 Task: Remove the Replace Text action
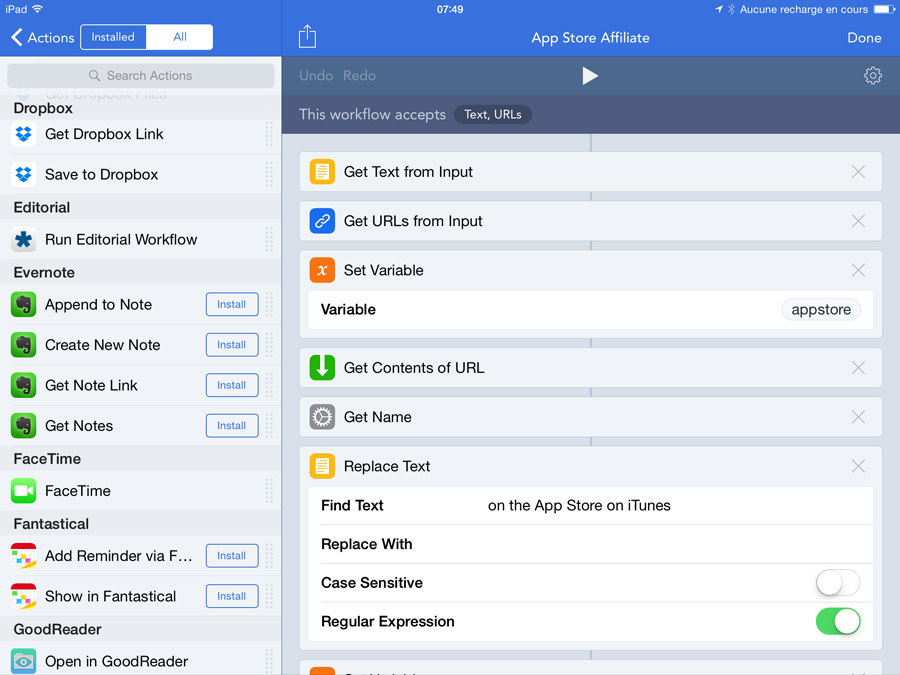coord(858,466)
